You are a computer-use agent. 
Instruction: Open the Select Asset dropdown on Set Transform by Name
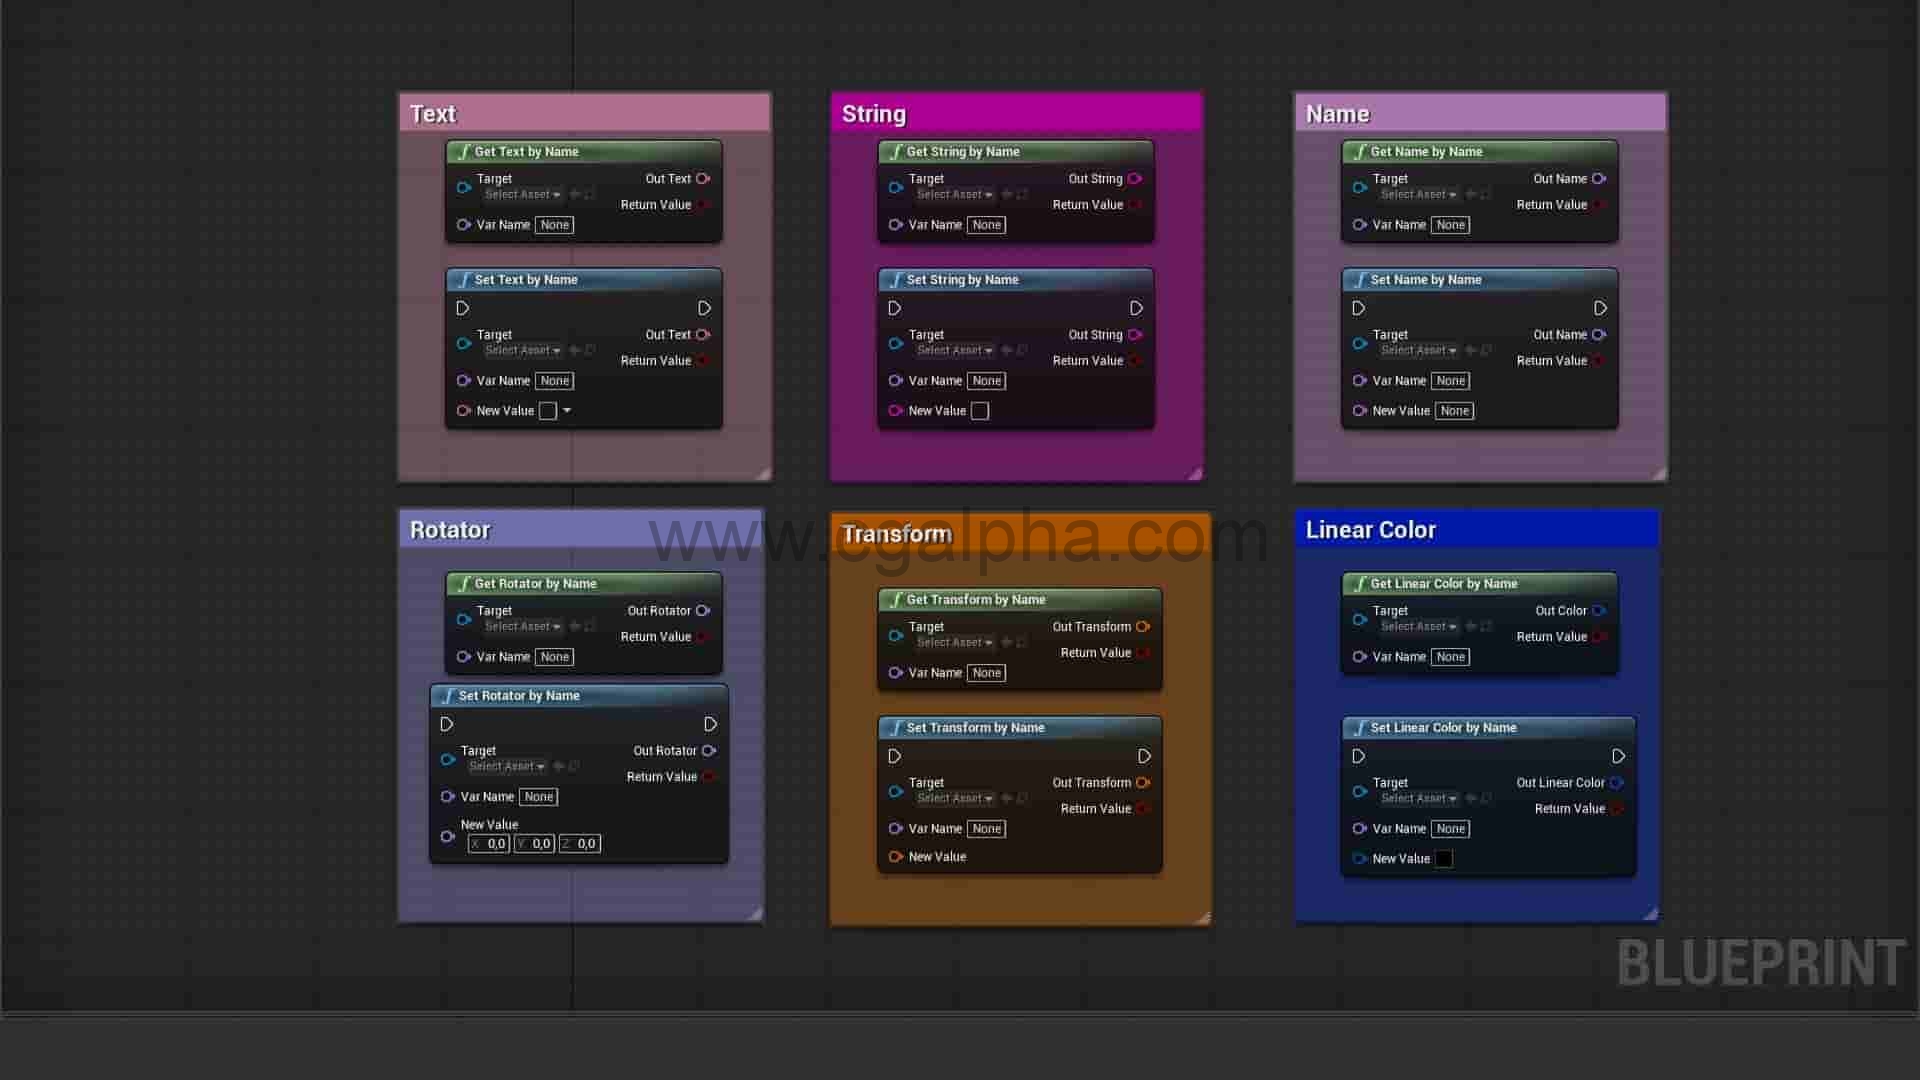pos(953,798)
